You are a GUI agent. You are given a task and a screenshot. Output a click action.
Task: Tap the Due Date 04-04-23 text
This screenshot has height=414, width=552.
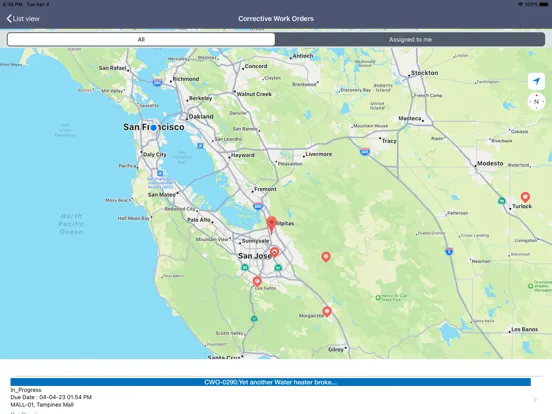click(51, 397)
